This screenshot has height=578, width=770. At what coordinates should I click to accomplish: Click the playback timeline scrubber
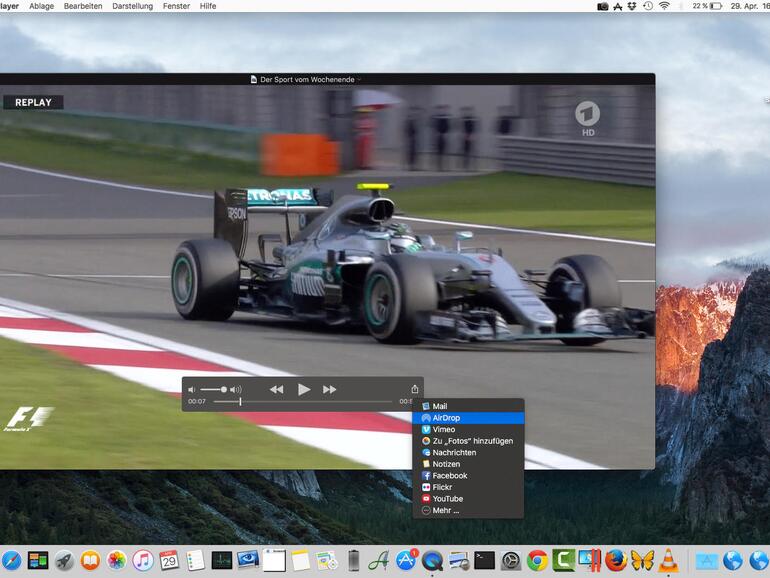click(x=240, y=402)
